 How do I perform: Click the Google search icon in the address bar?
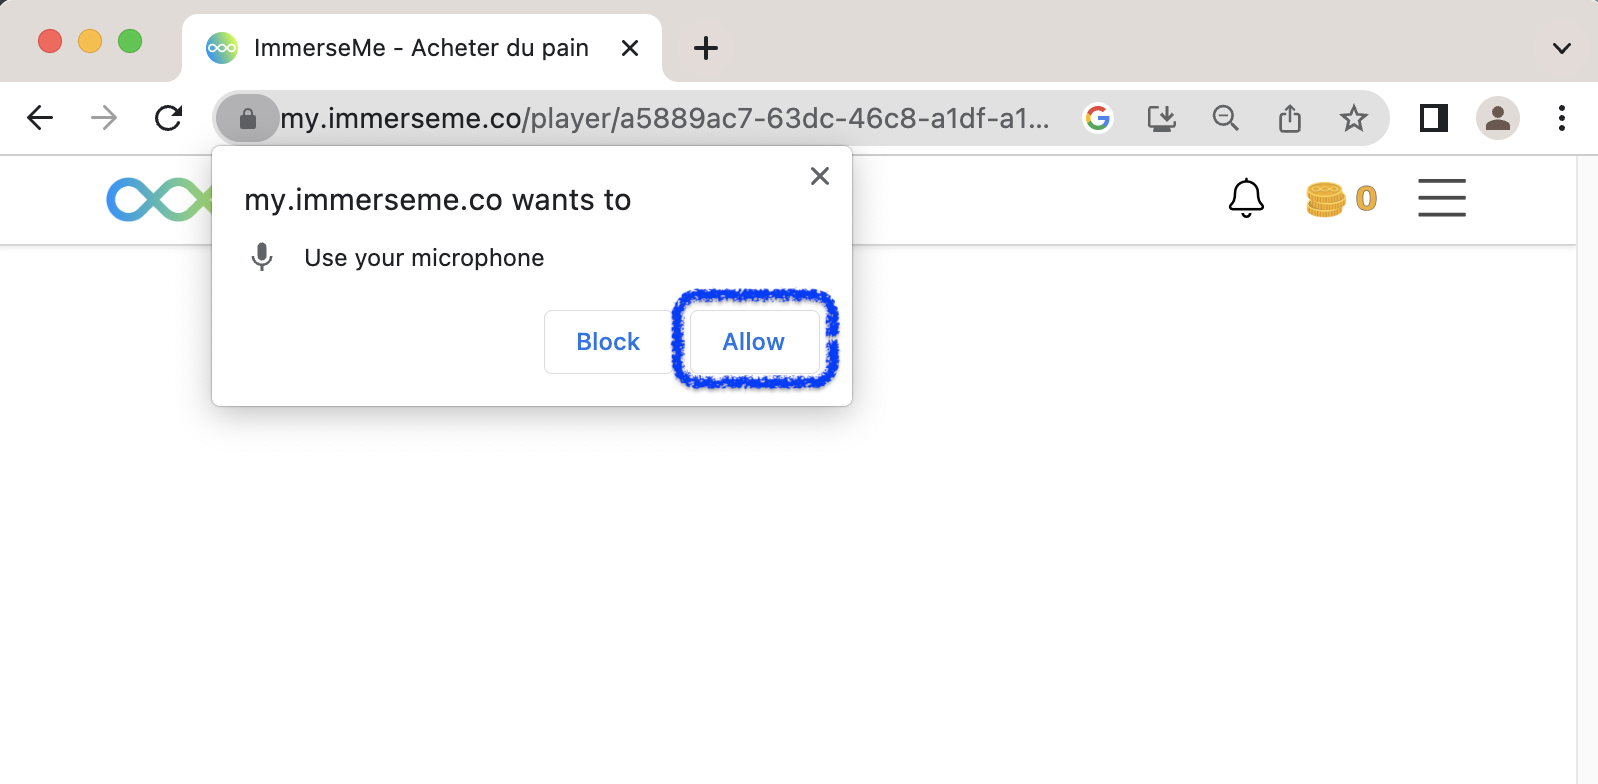click(x=1098, y=118)
